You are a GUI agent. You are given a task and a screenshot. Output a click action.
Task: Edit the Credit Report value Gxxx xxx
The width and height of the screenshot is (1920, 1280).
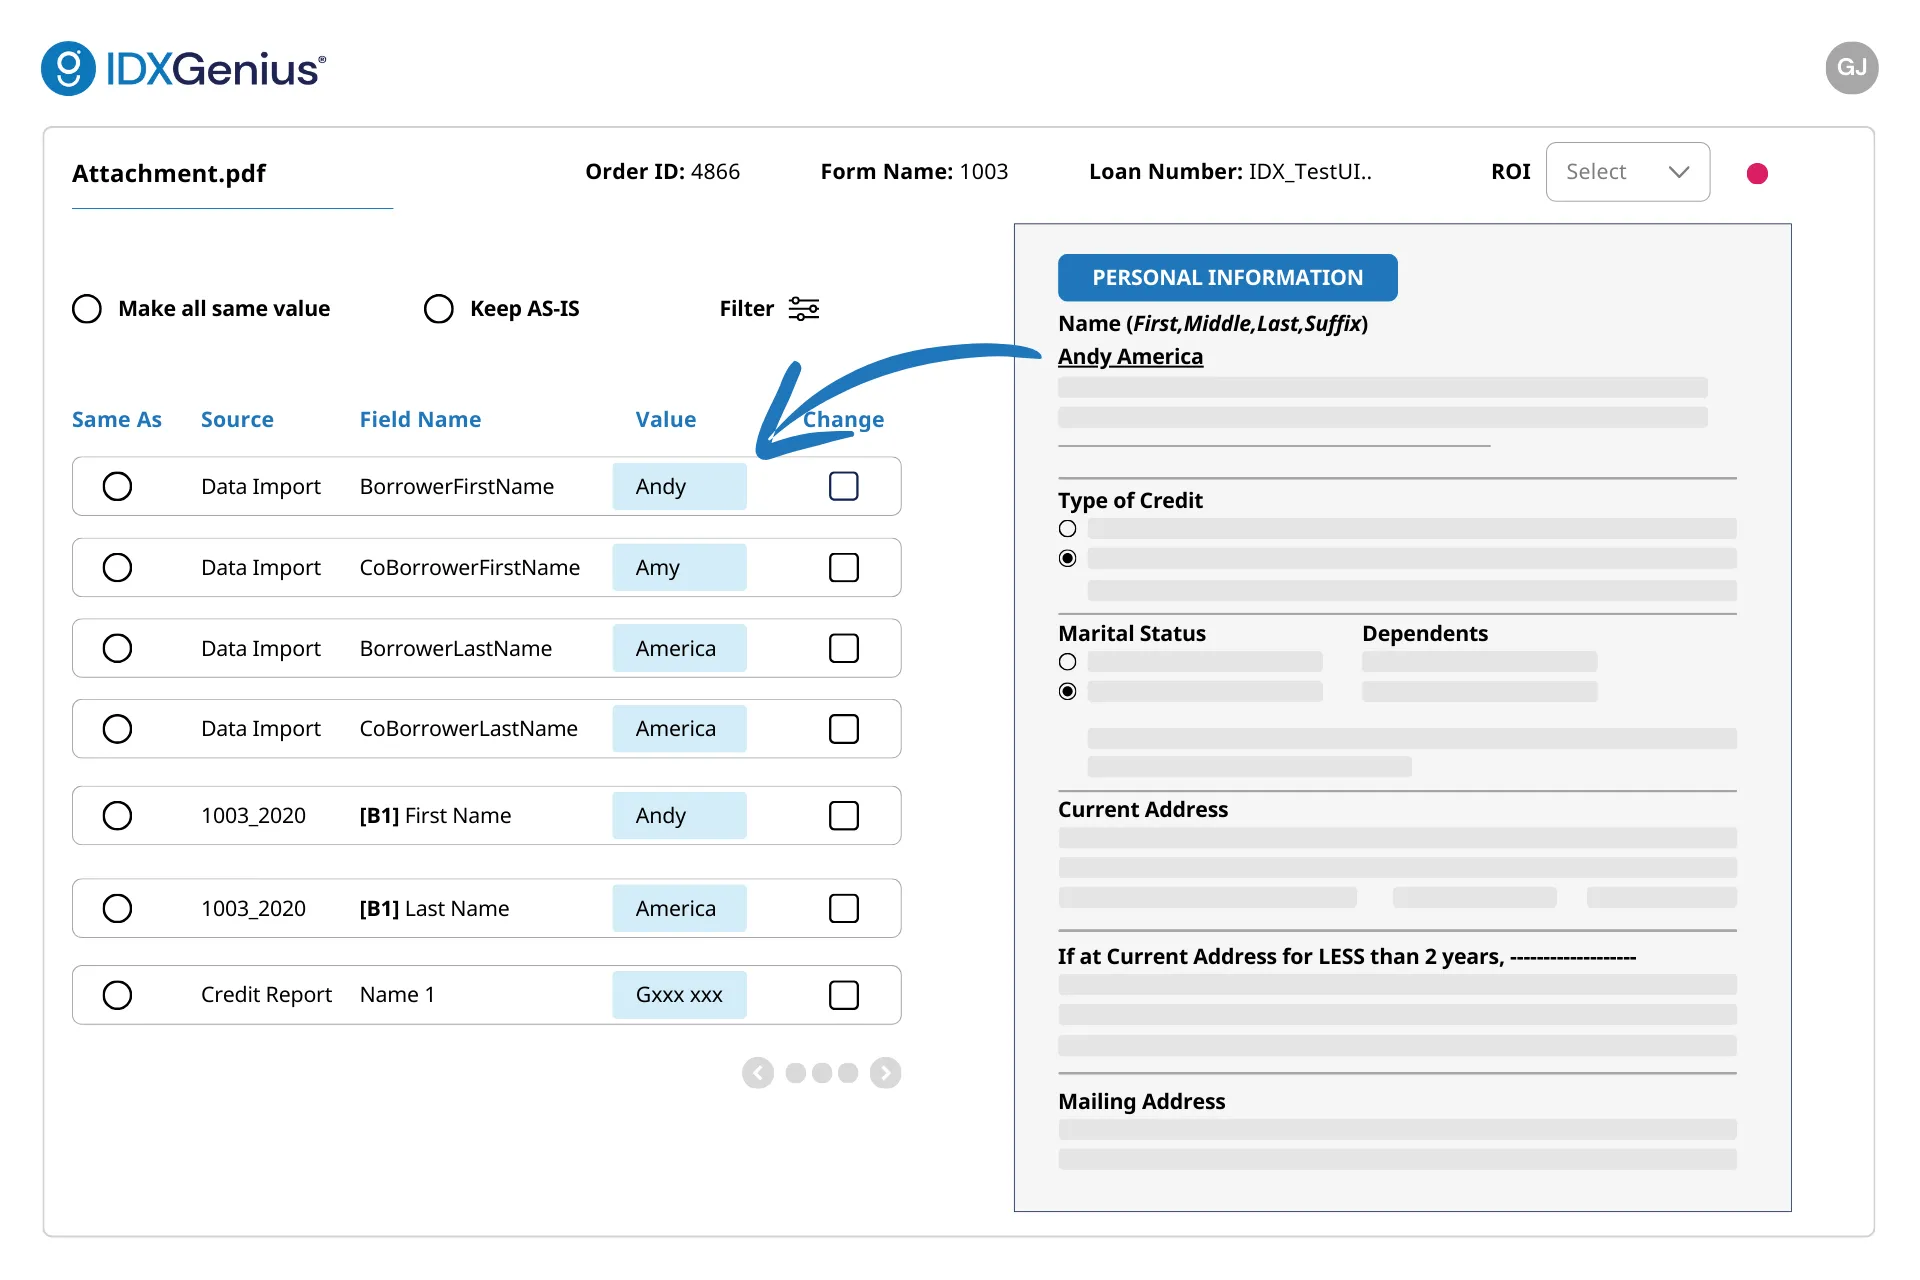(679, 994)
